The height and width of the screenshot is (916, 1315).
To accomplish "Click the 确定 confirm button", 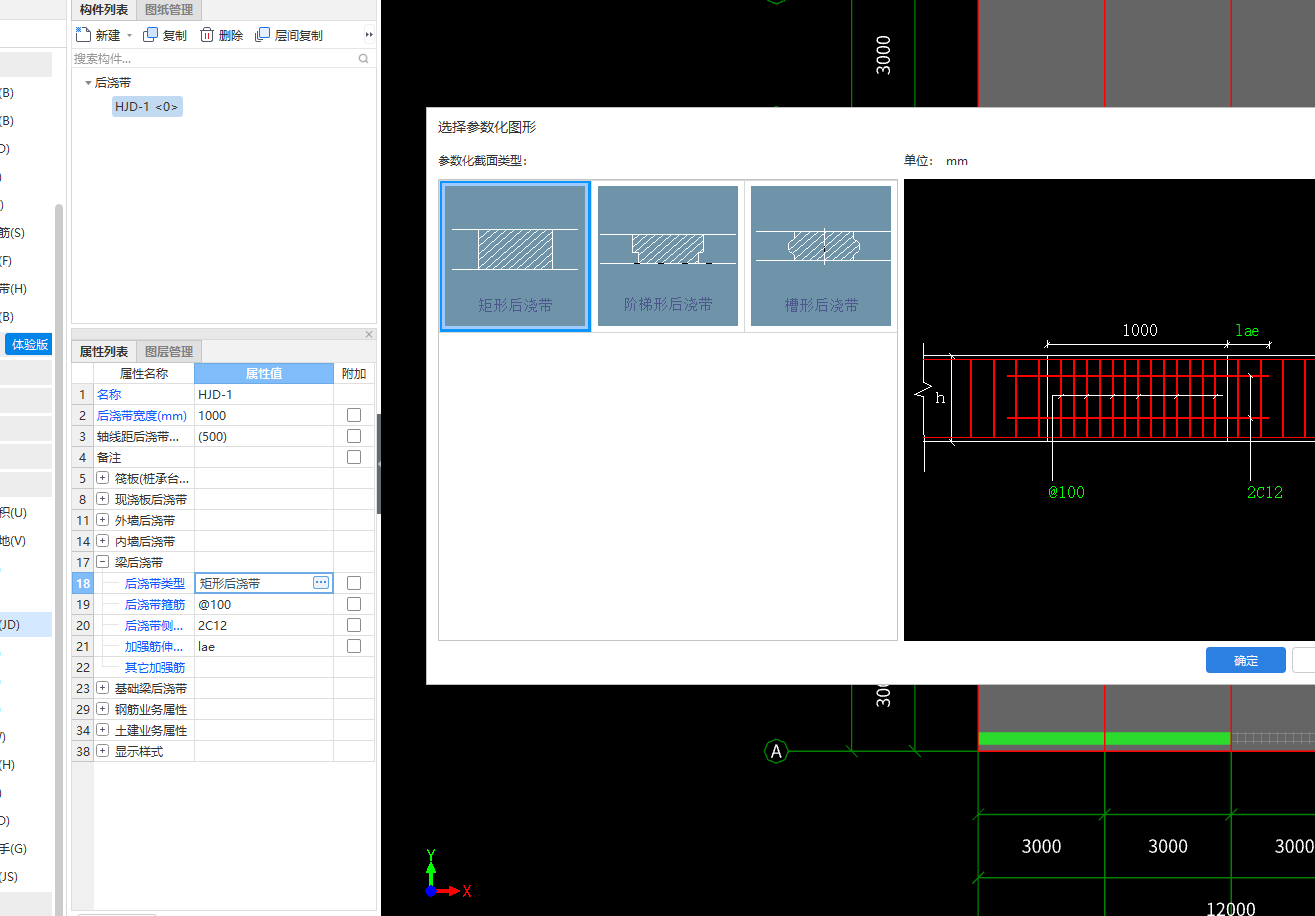I will (x=1246, y=660).
